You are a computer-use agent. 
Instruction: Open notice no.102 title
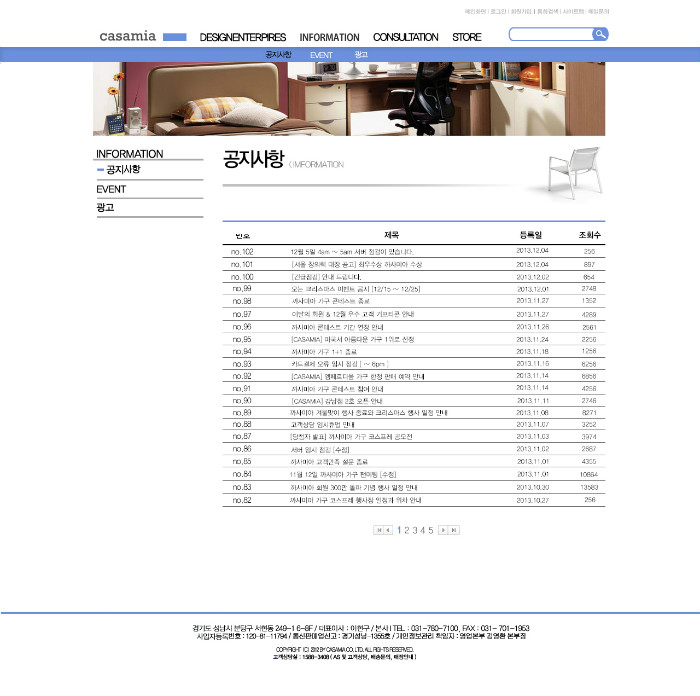click(x=352, y=252)
